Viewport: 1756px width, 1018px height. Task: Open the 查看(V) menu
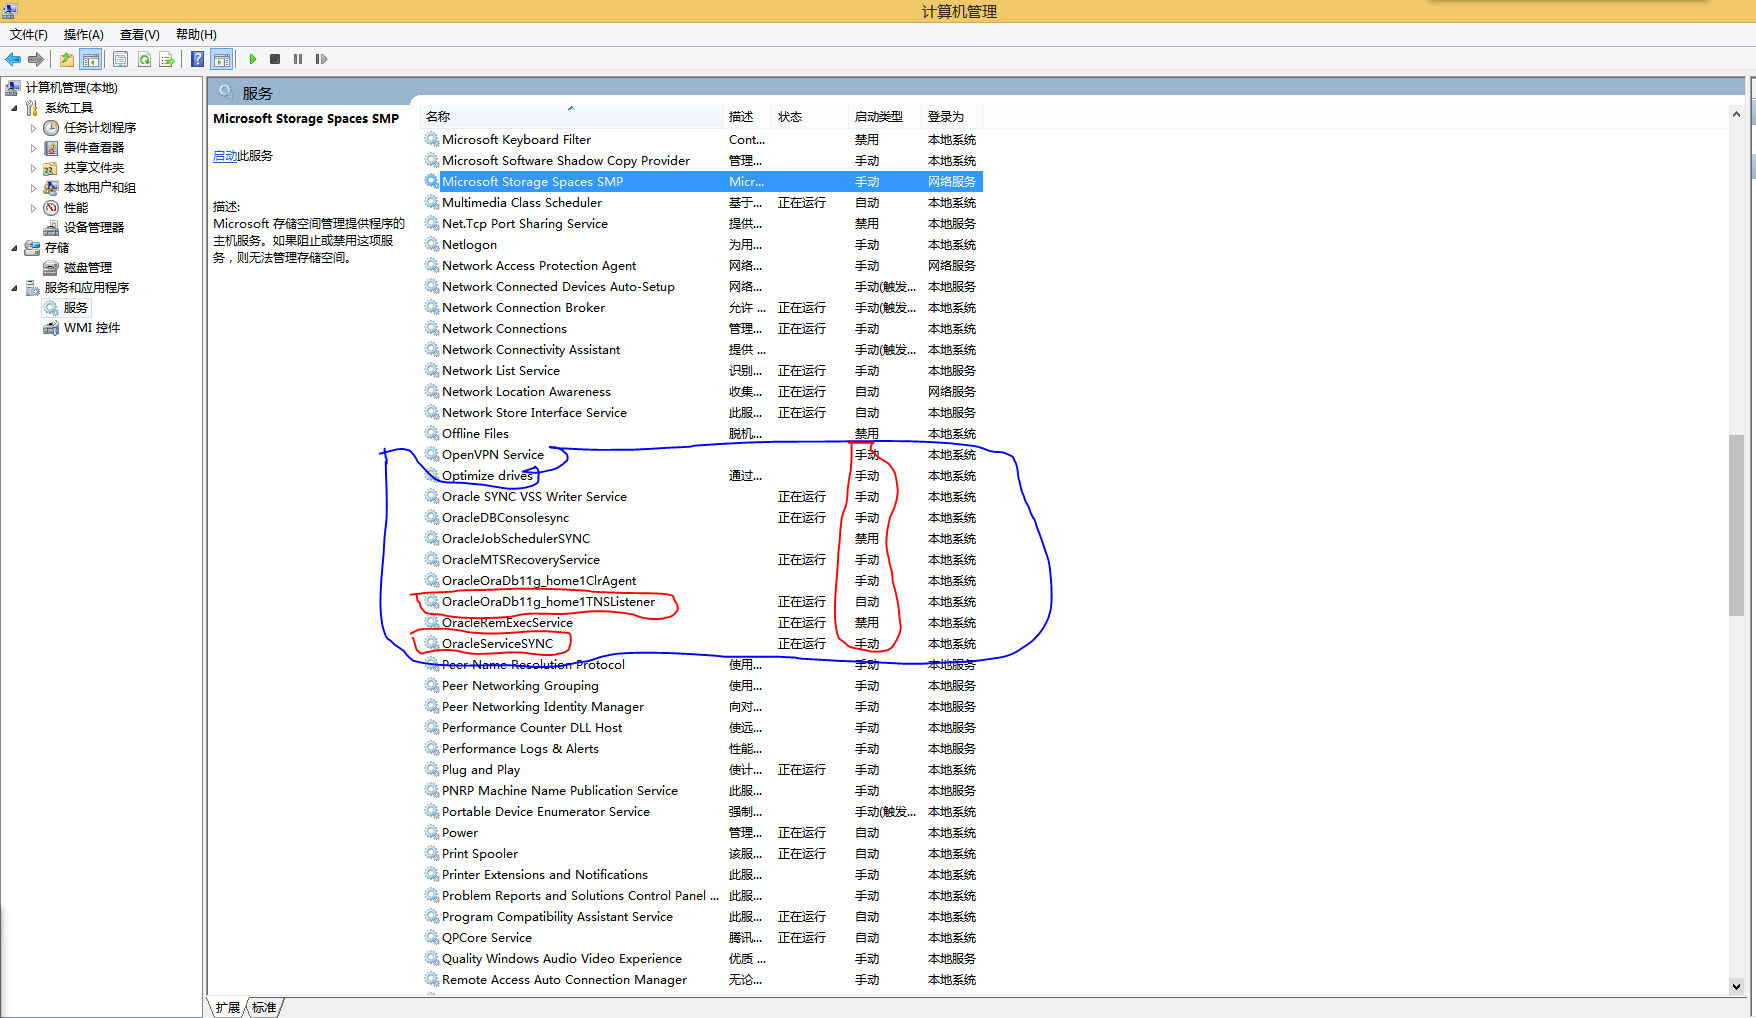(140, 34)
